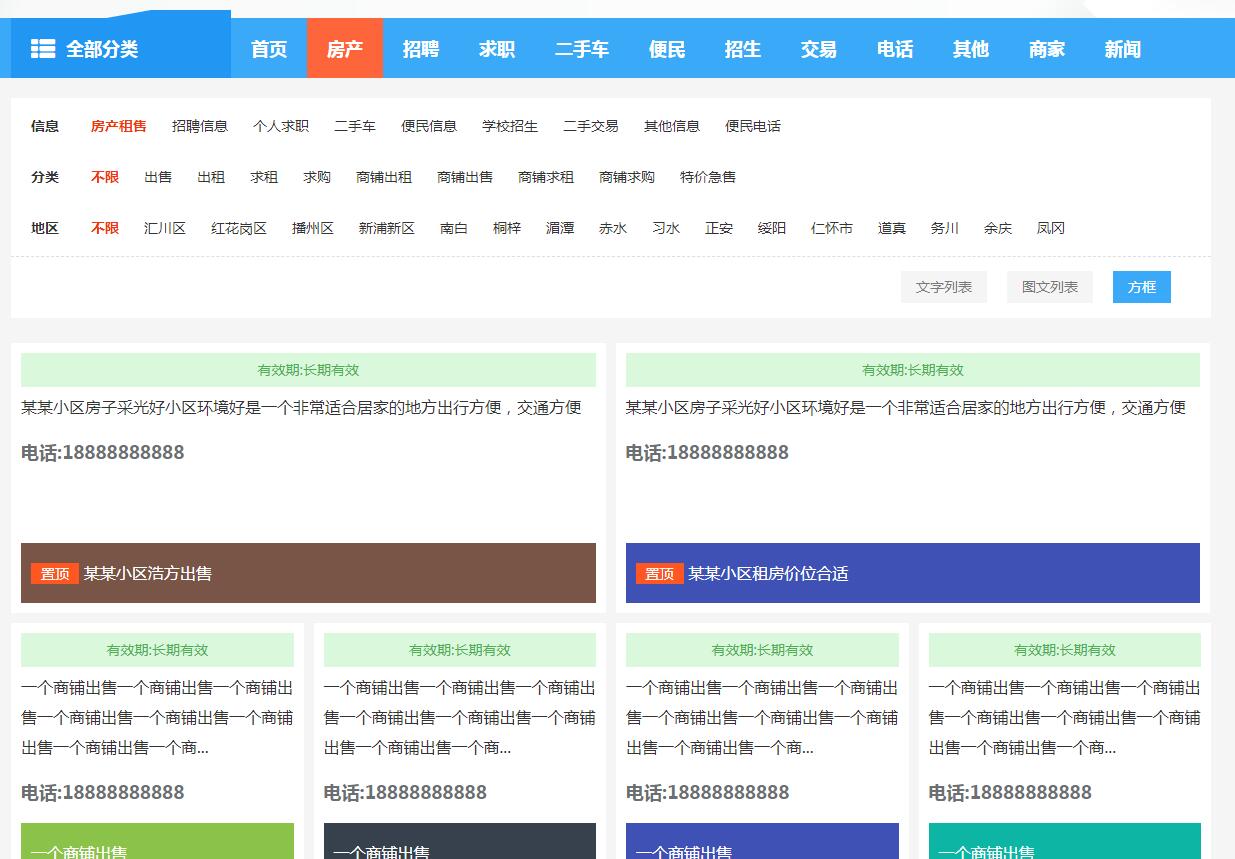Choose 商铺出售 category filter
Screen dimensions: 1235x859
465,177
